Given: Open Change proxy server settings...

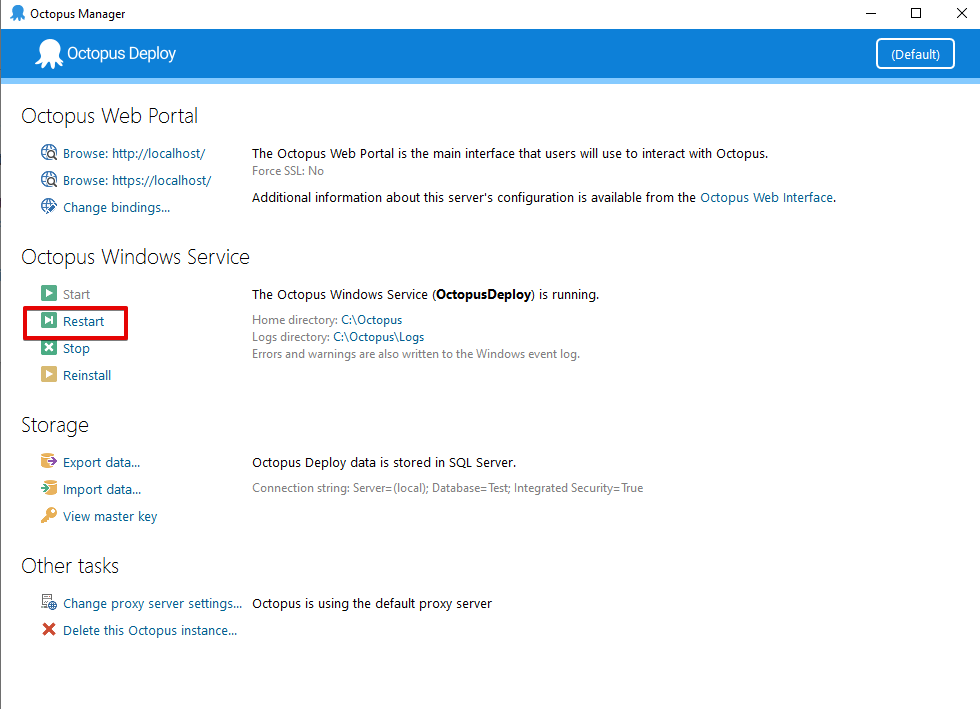Looking at the screenshot, I should click(x=152, y=603).
